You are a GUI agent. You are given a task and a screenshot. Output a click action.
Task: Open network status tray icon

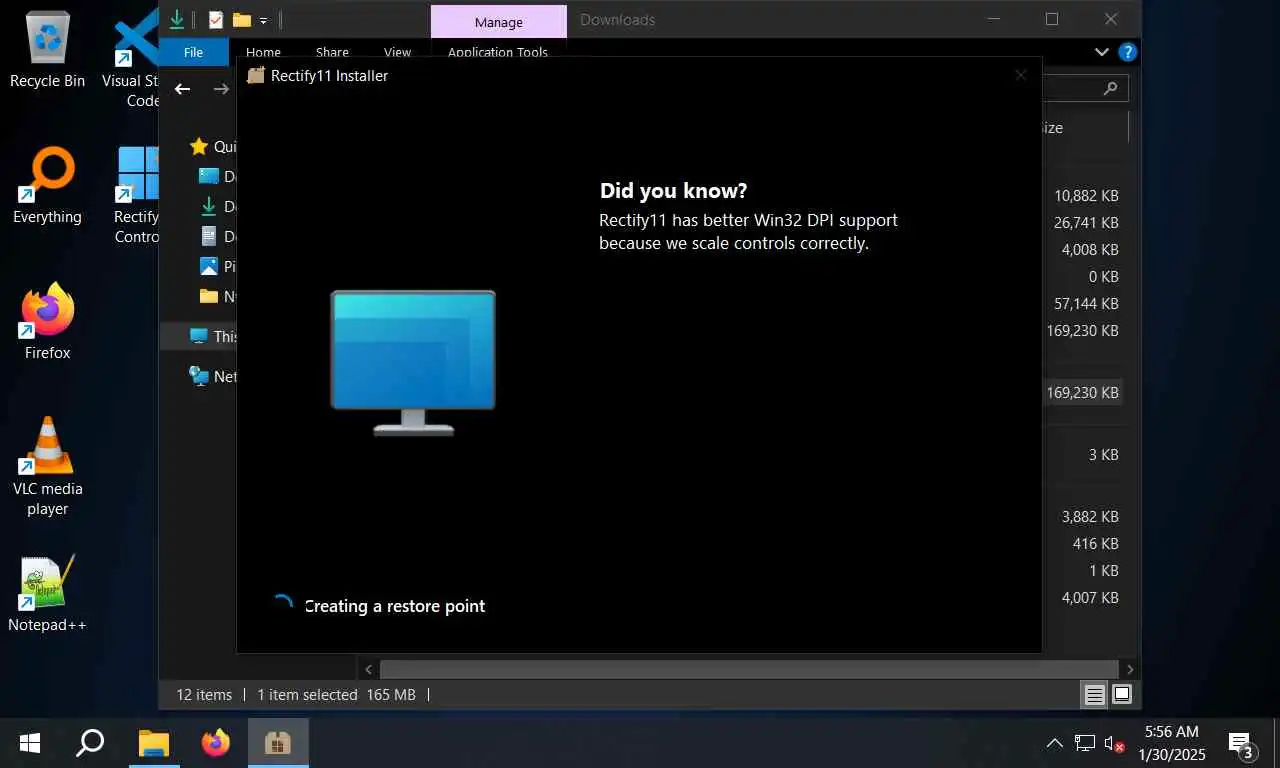click(1085, 743)
